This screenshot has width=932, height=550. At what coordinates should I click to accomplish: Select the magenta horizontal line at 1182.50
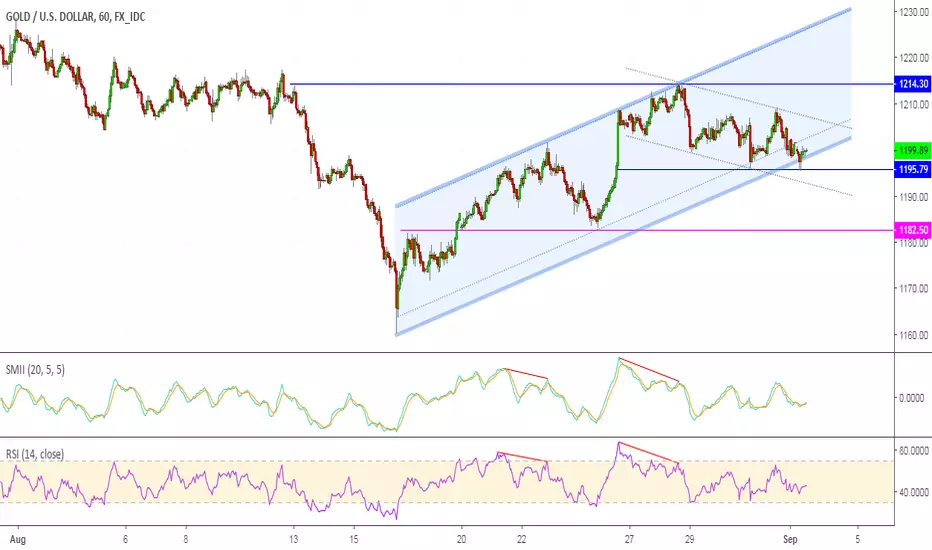click(x=647, y=230)
